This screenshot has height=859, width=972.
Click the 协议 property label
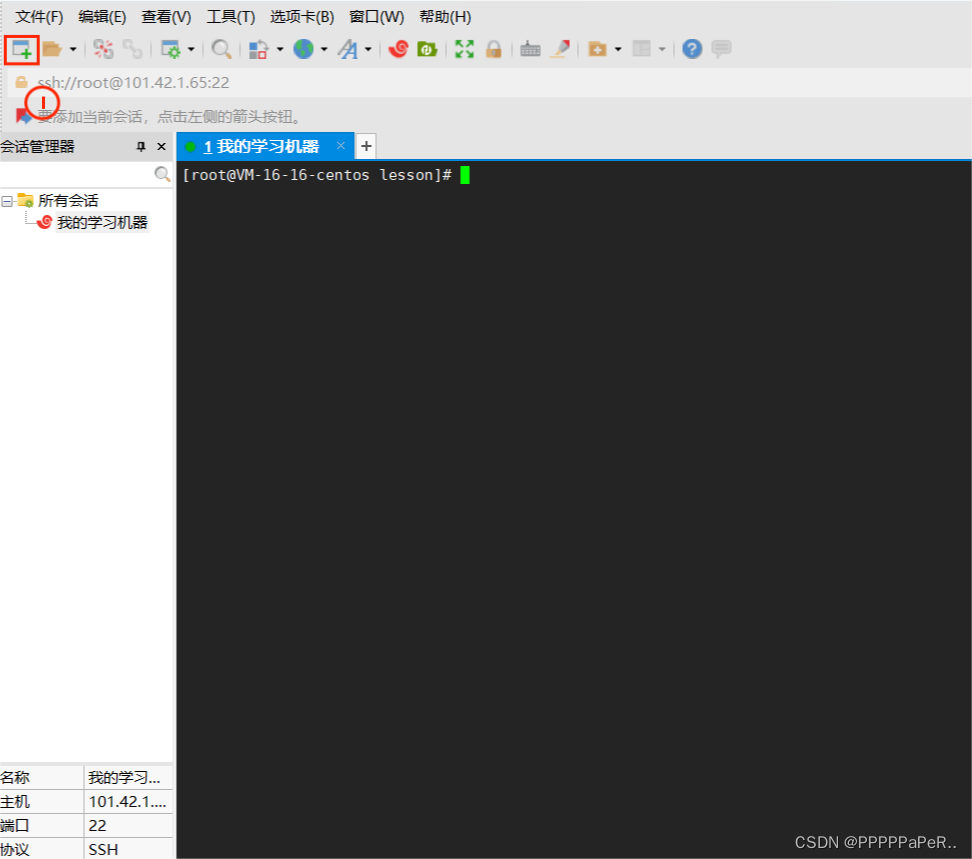(15, 850)
